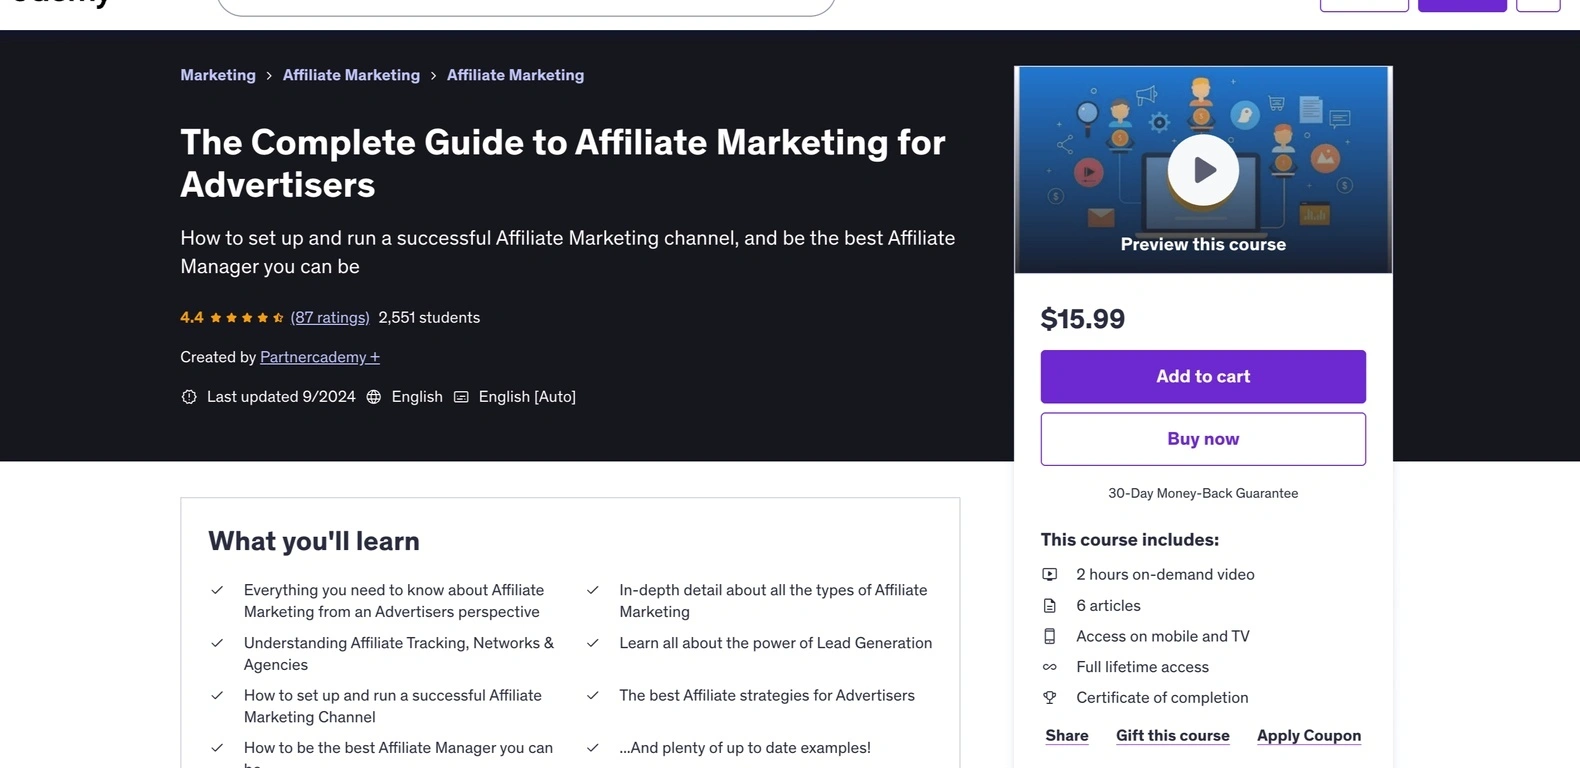Visit Partnercademy + instructor profile

320,357
